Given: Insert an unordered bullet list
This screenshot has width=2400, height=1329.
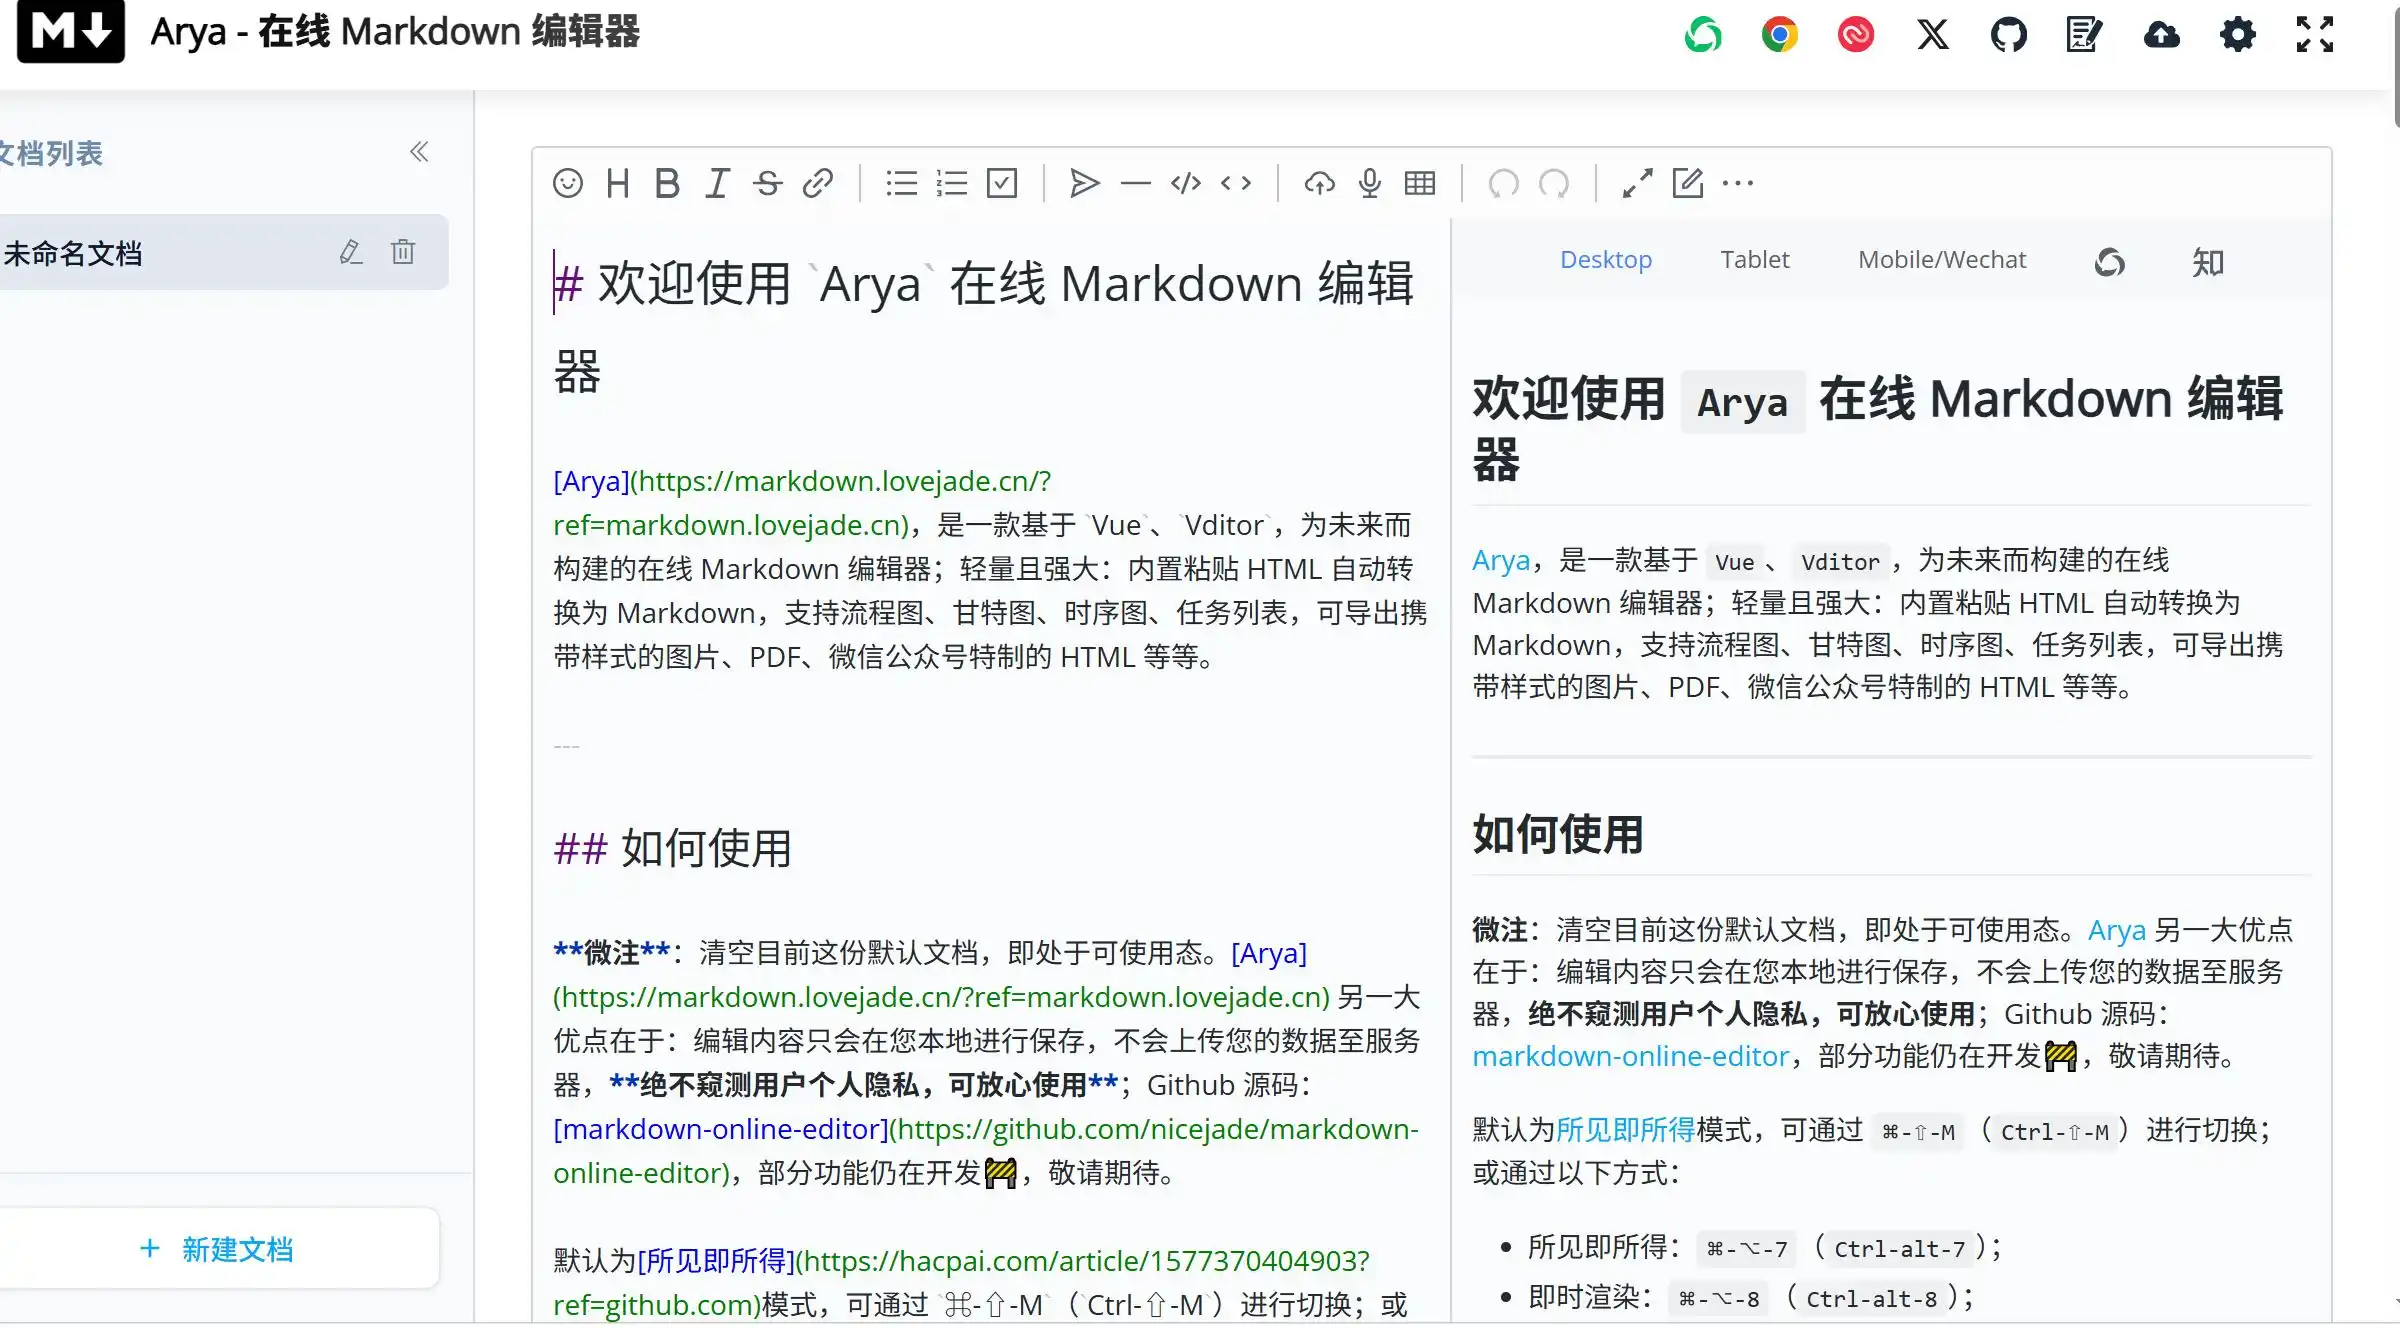Looking at the screenshot, I should click(x=901, y=183).
